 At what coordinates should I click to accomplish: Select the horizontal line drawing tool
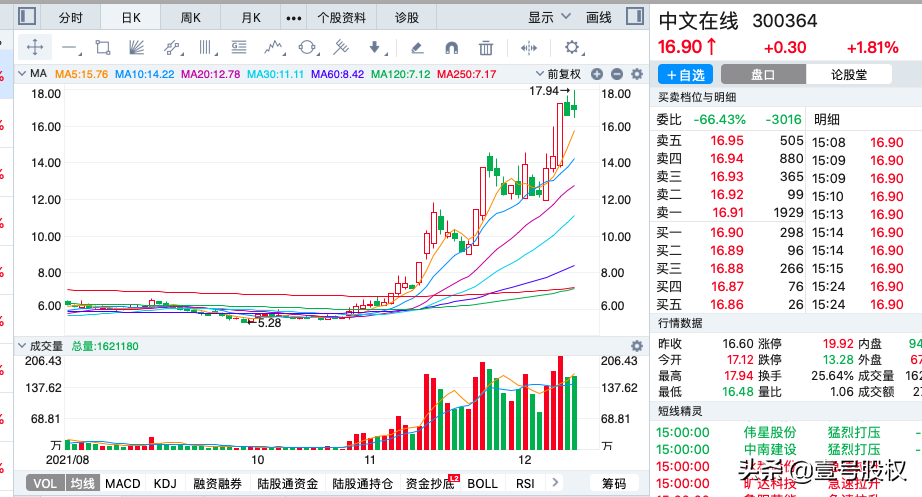pyautogui.click(x=71, y=48)
